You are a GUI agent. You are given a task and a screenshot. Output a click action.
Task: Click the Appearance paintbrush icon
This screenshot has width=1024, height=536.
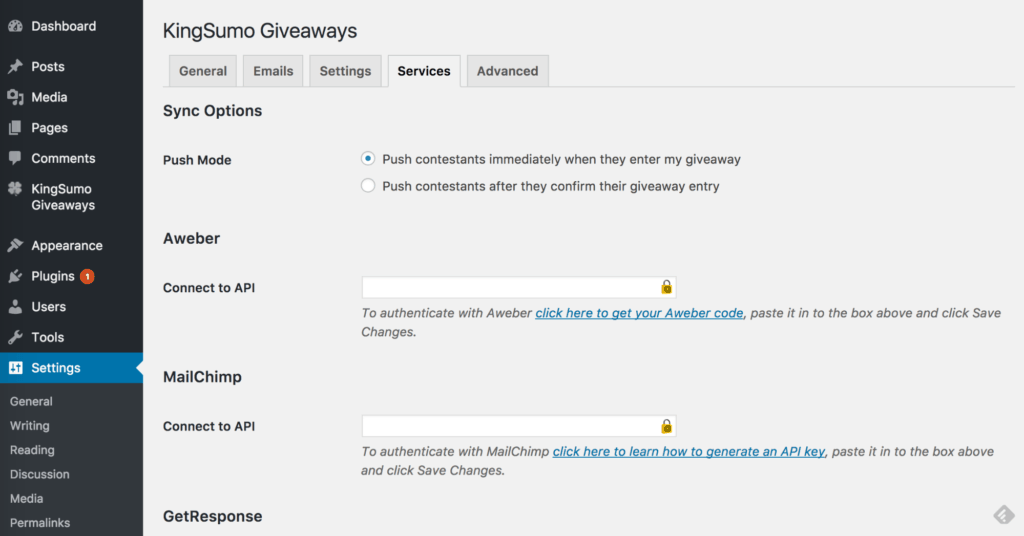(x=15, y=245)
